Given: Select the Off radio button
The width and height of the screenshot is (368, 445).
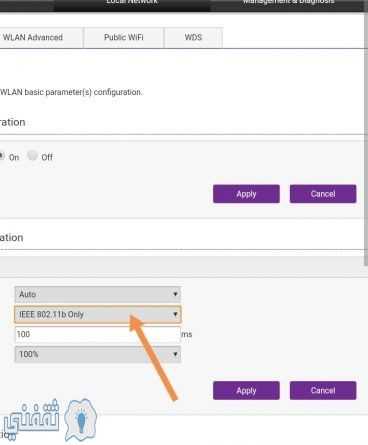Looking at the screenshot, I should pyautogui.click(x=32, y=155).
